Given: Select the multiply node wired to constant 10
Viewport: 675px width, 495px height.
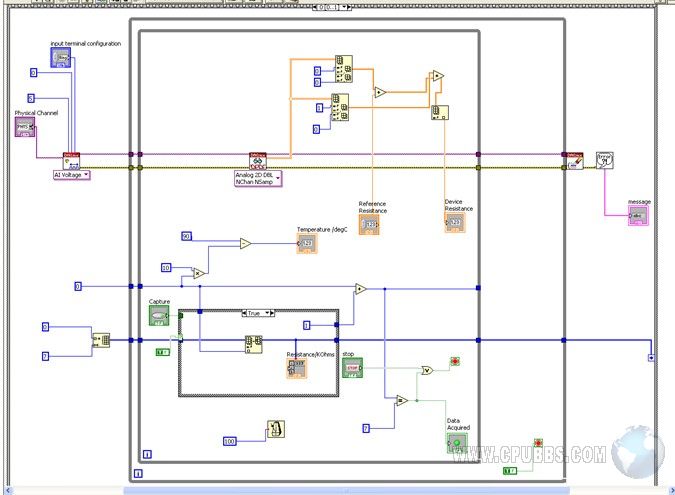Looking at the screenshot, I should click(198, 273).
